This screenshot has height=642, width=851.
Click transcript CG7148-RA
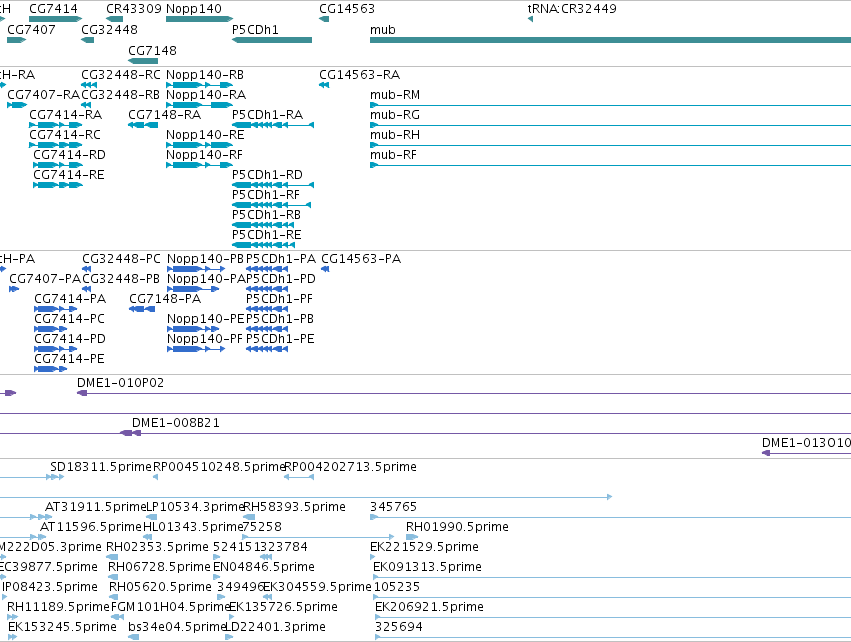coord(143,125)
